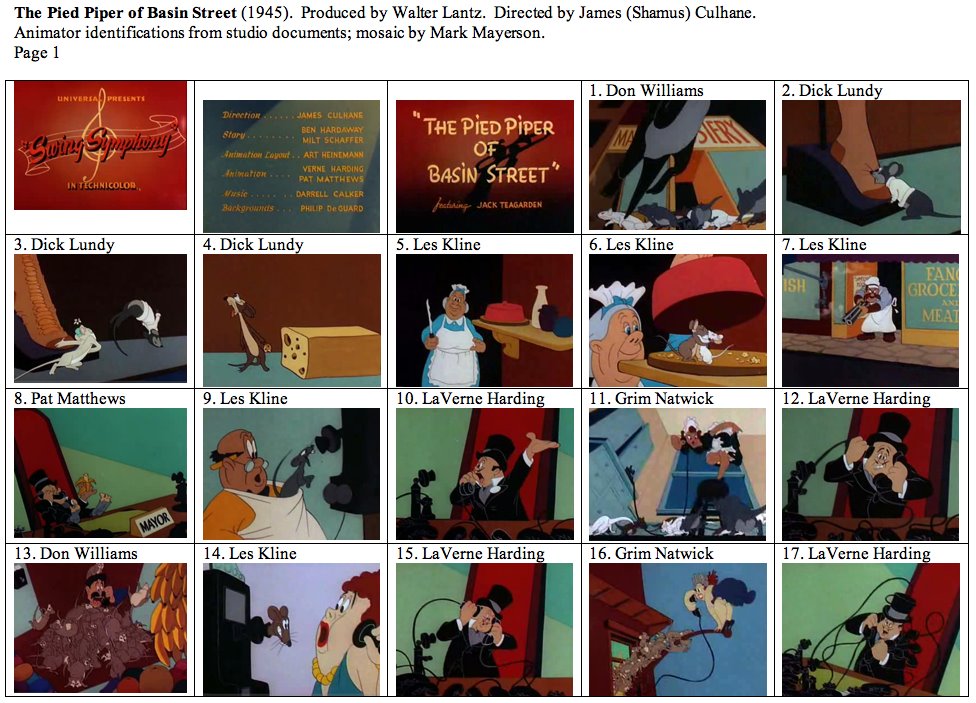Image resolution: width=976 pixels, height=703 pixels.
Task: Open frame 2 shoe and mouse image
Action: (x=871, y=167)
